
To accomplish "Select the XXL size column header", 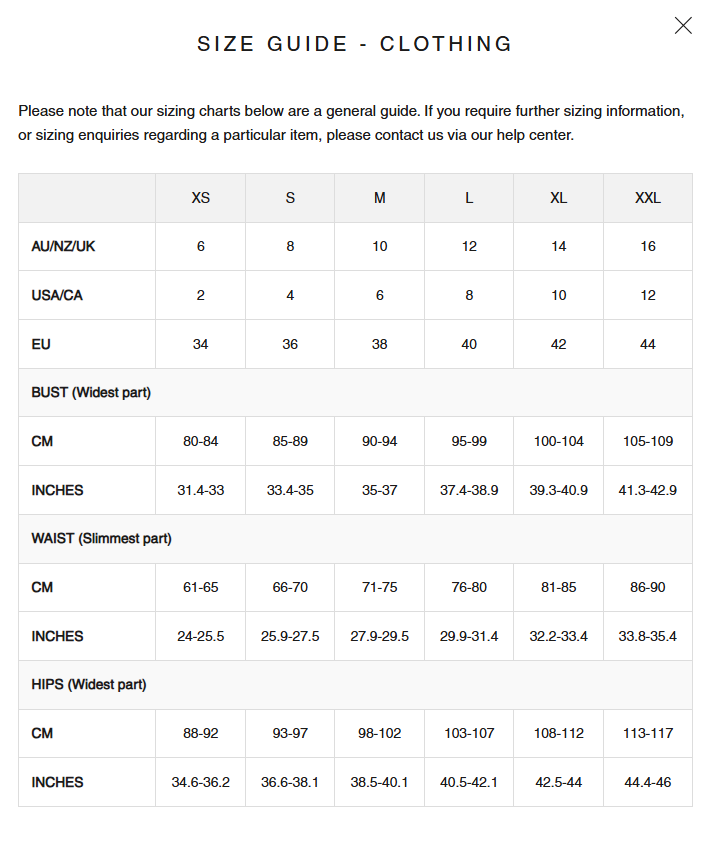I will point(648,198).
